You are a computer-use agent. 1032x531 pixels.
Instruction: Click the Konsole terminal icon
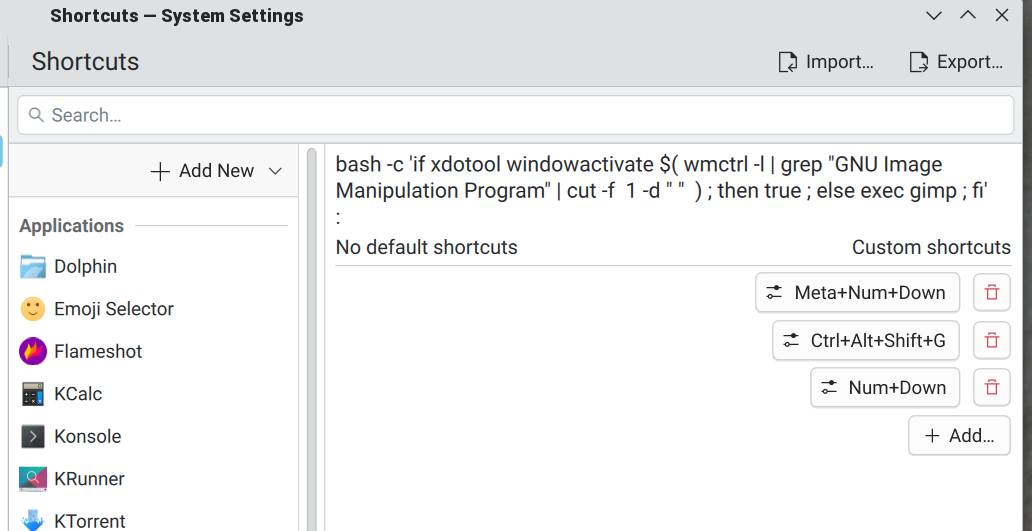(33, 437)
